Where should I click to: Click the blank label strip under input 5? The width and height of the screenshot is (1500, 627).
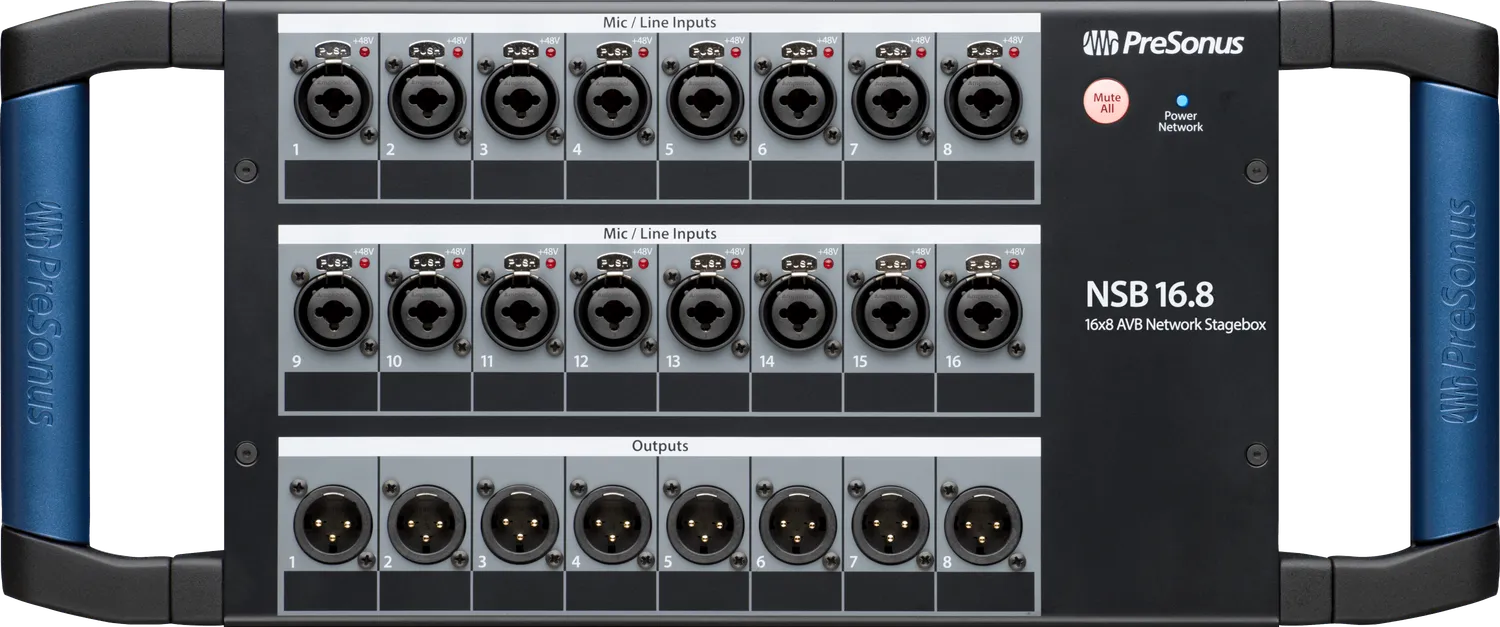(704, 180)
